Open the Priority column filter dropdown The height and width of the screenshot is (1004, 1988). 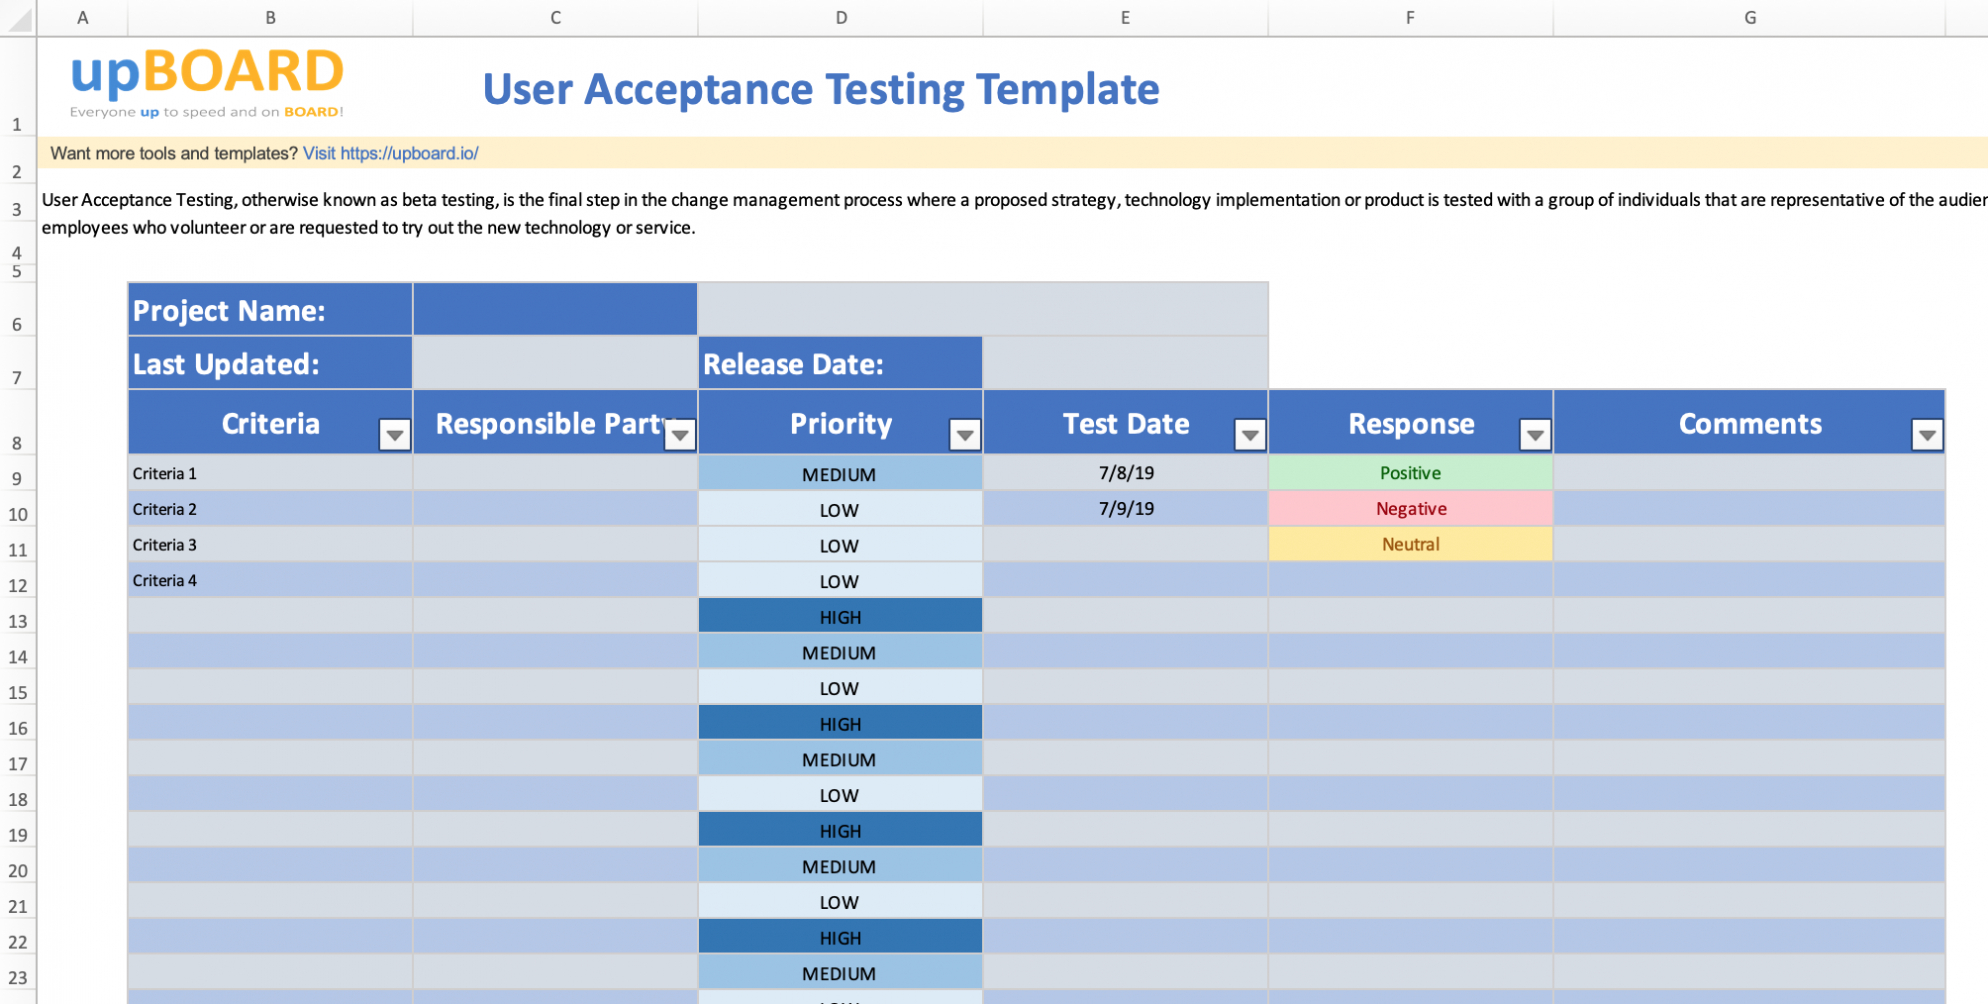tap(965, 434)
